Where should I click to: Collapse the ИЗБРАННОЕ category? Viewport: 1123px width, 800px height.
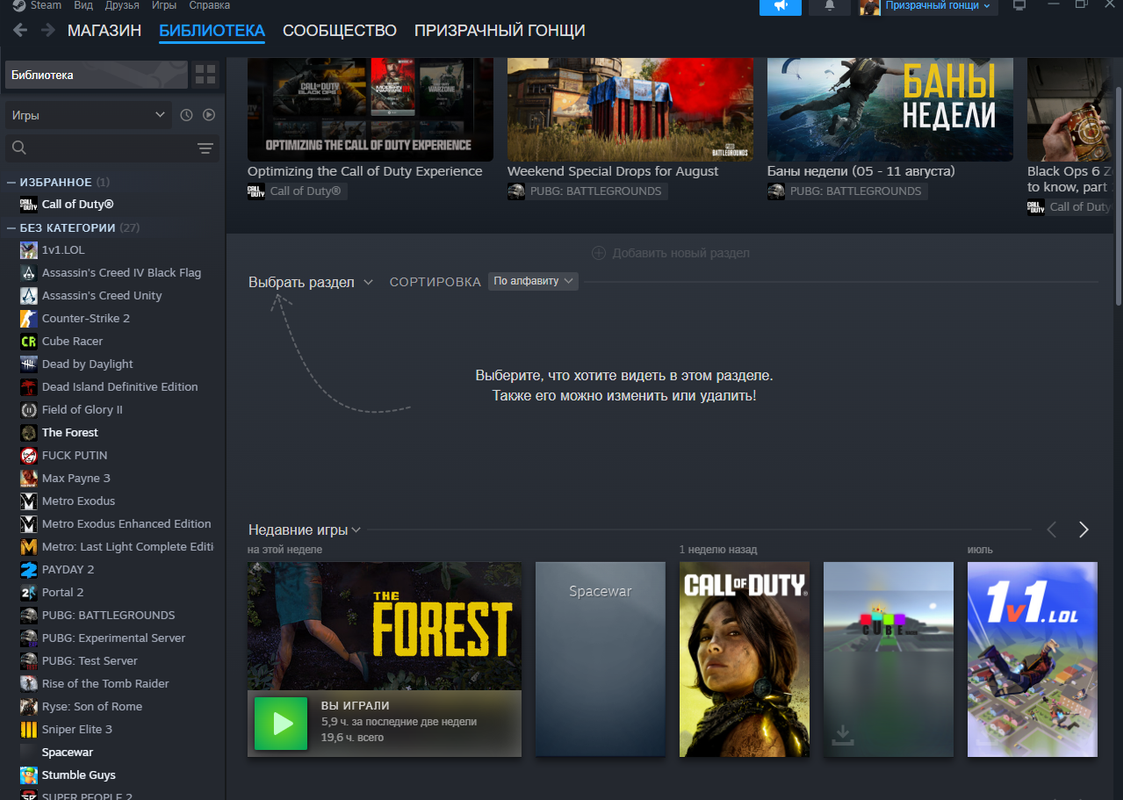click(11, 182)
